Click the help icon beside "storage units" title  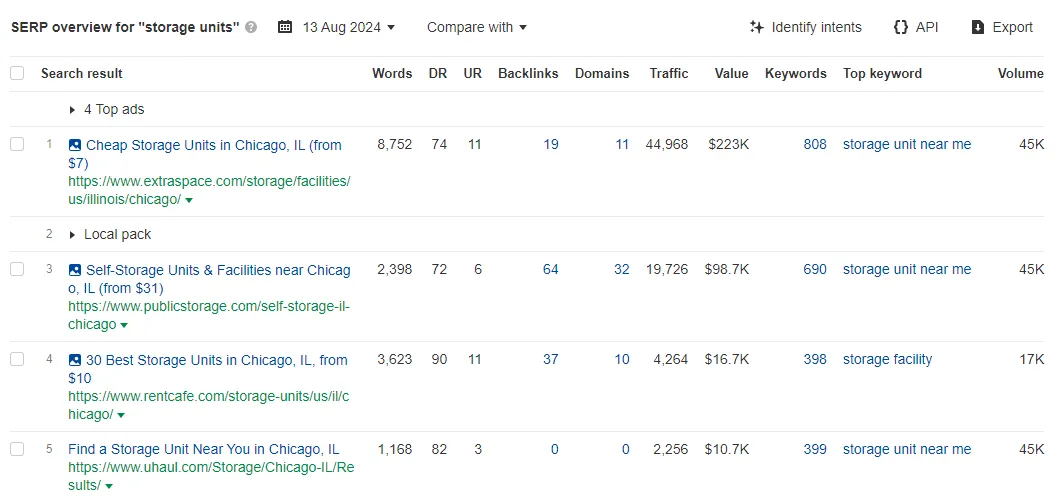click(x=251, y=28)
